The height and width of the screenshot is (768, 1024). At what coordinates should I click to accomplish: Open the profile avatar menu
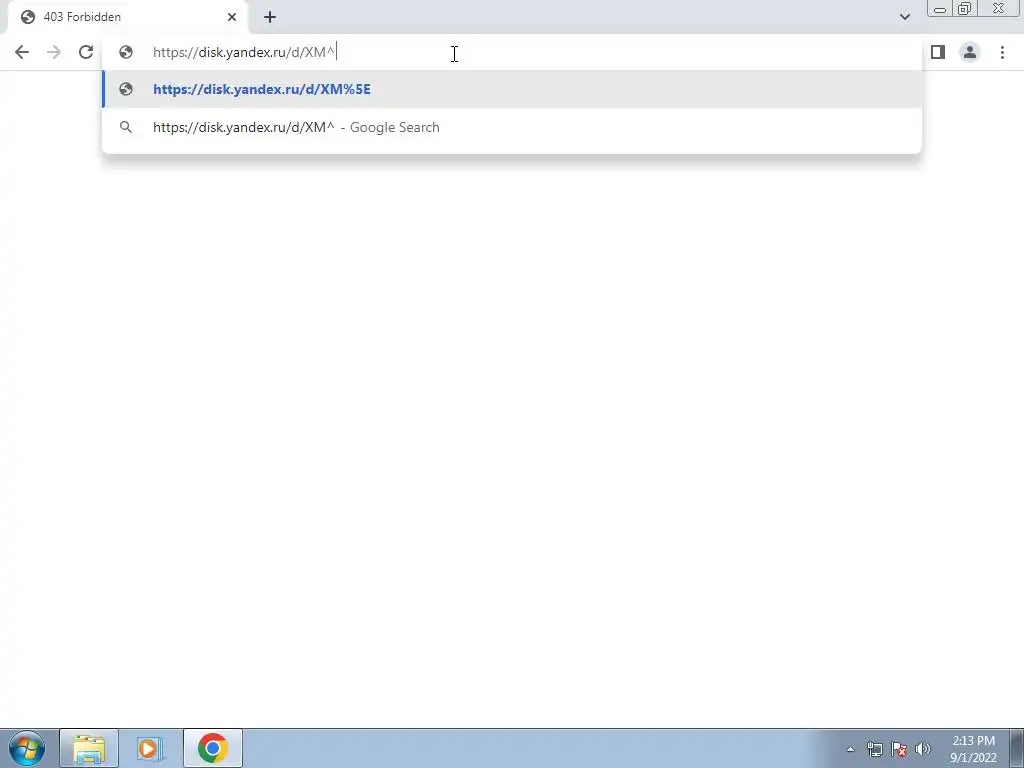[x=970, y=52]
